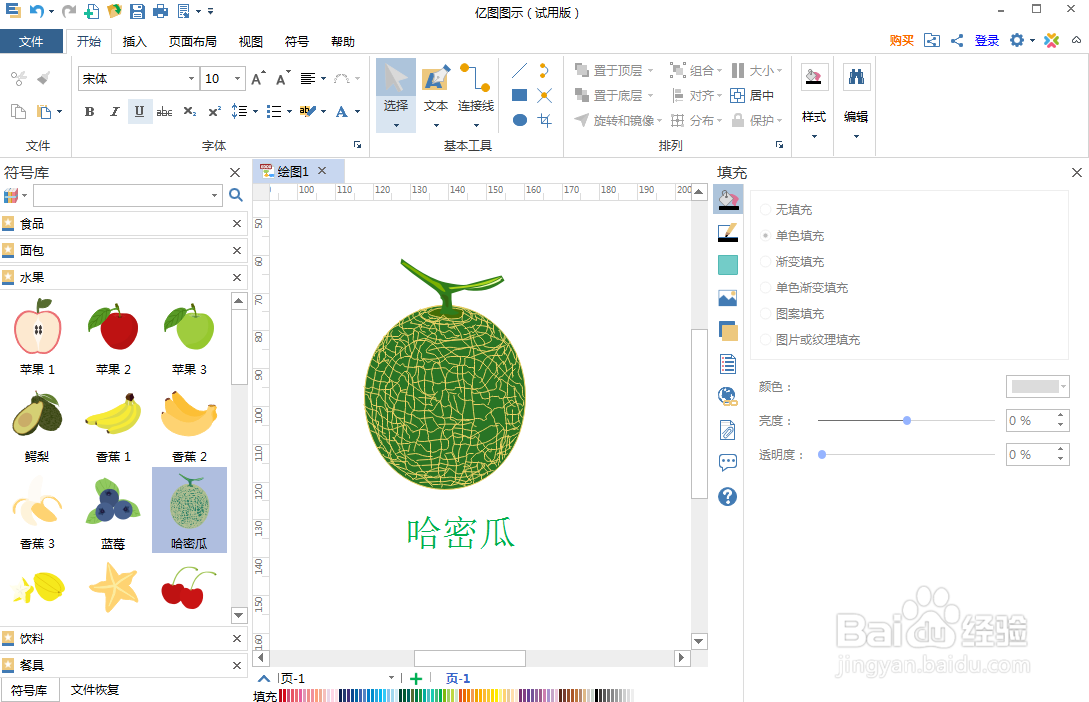Select the crop tool
This screenshot has height=702, width=1089.
point(544,120)
